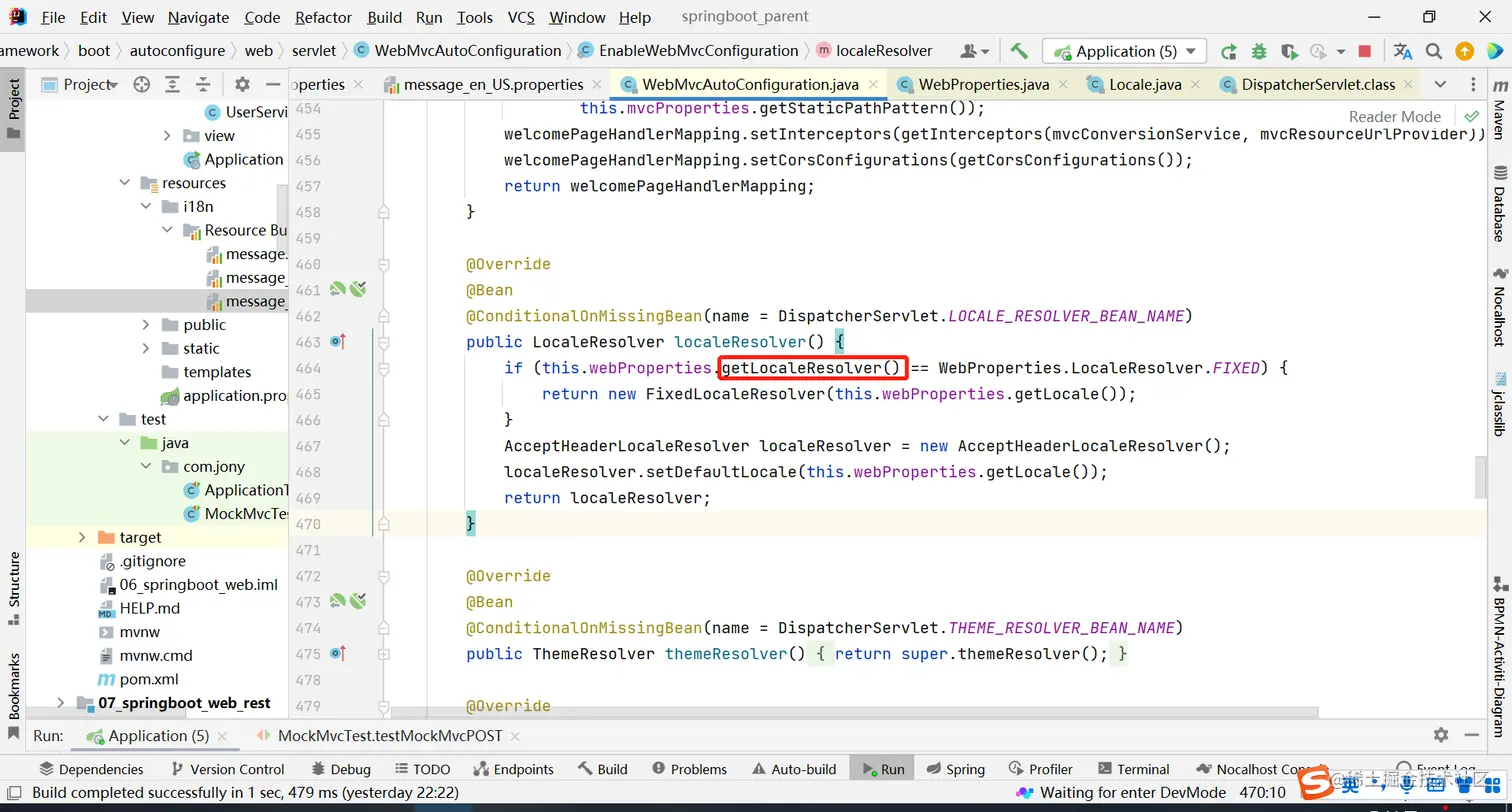Select MockMvcTest.testMockMvcPOST run tab
The width and height of the screenshot is (1512, 812).
click(391, 735)
